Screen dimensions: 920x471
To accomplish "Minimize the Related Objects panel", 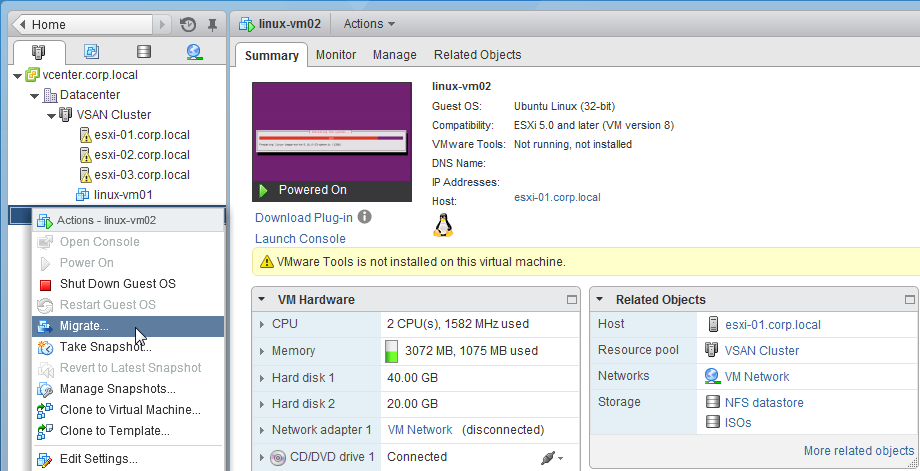I will click(x=909, y=300).
